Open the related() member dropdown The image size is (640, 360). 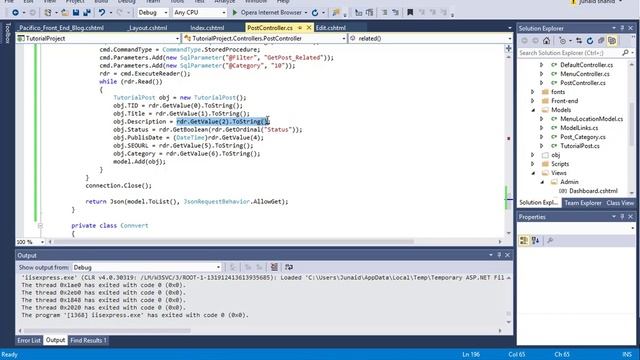430,38
